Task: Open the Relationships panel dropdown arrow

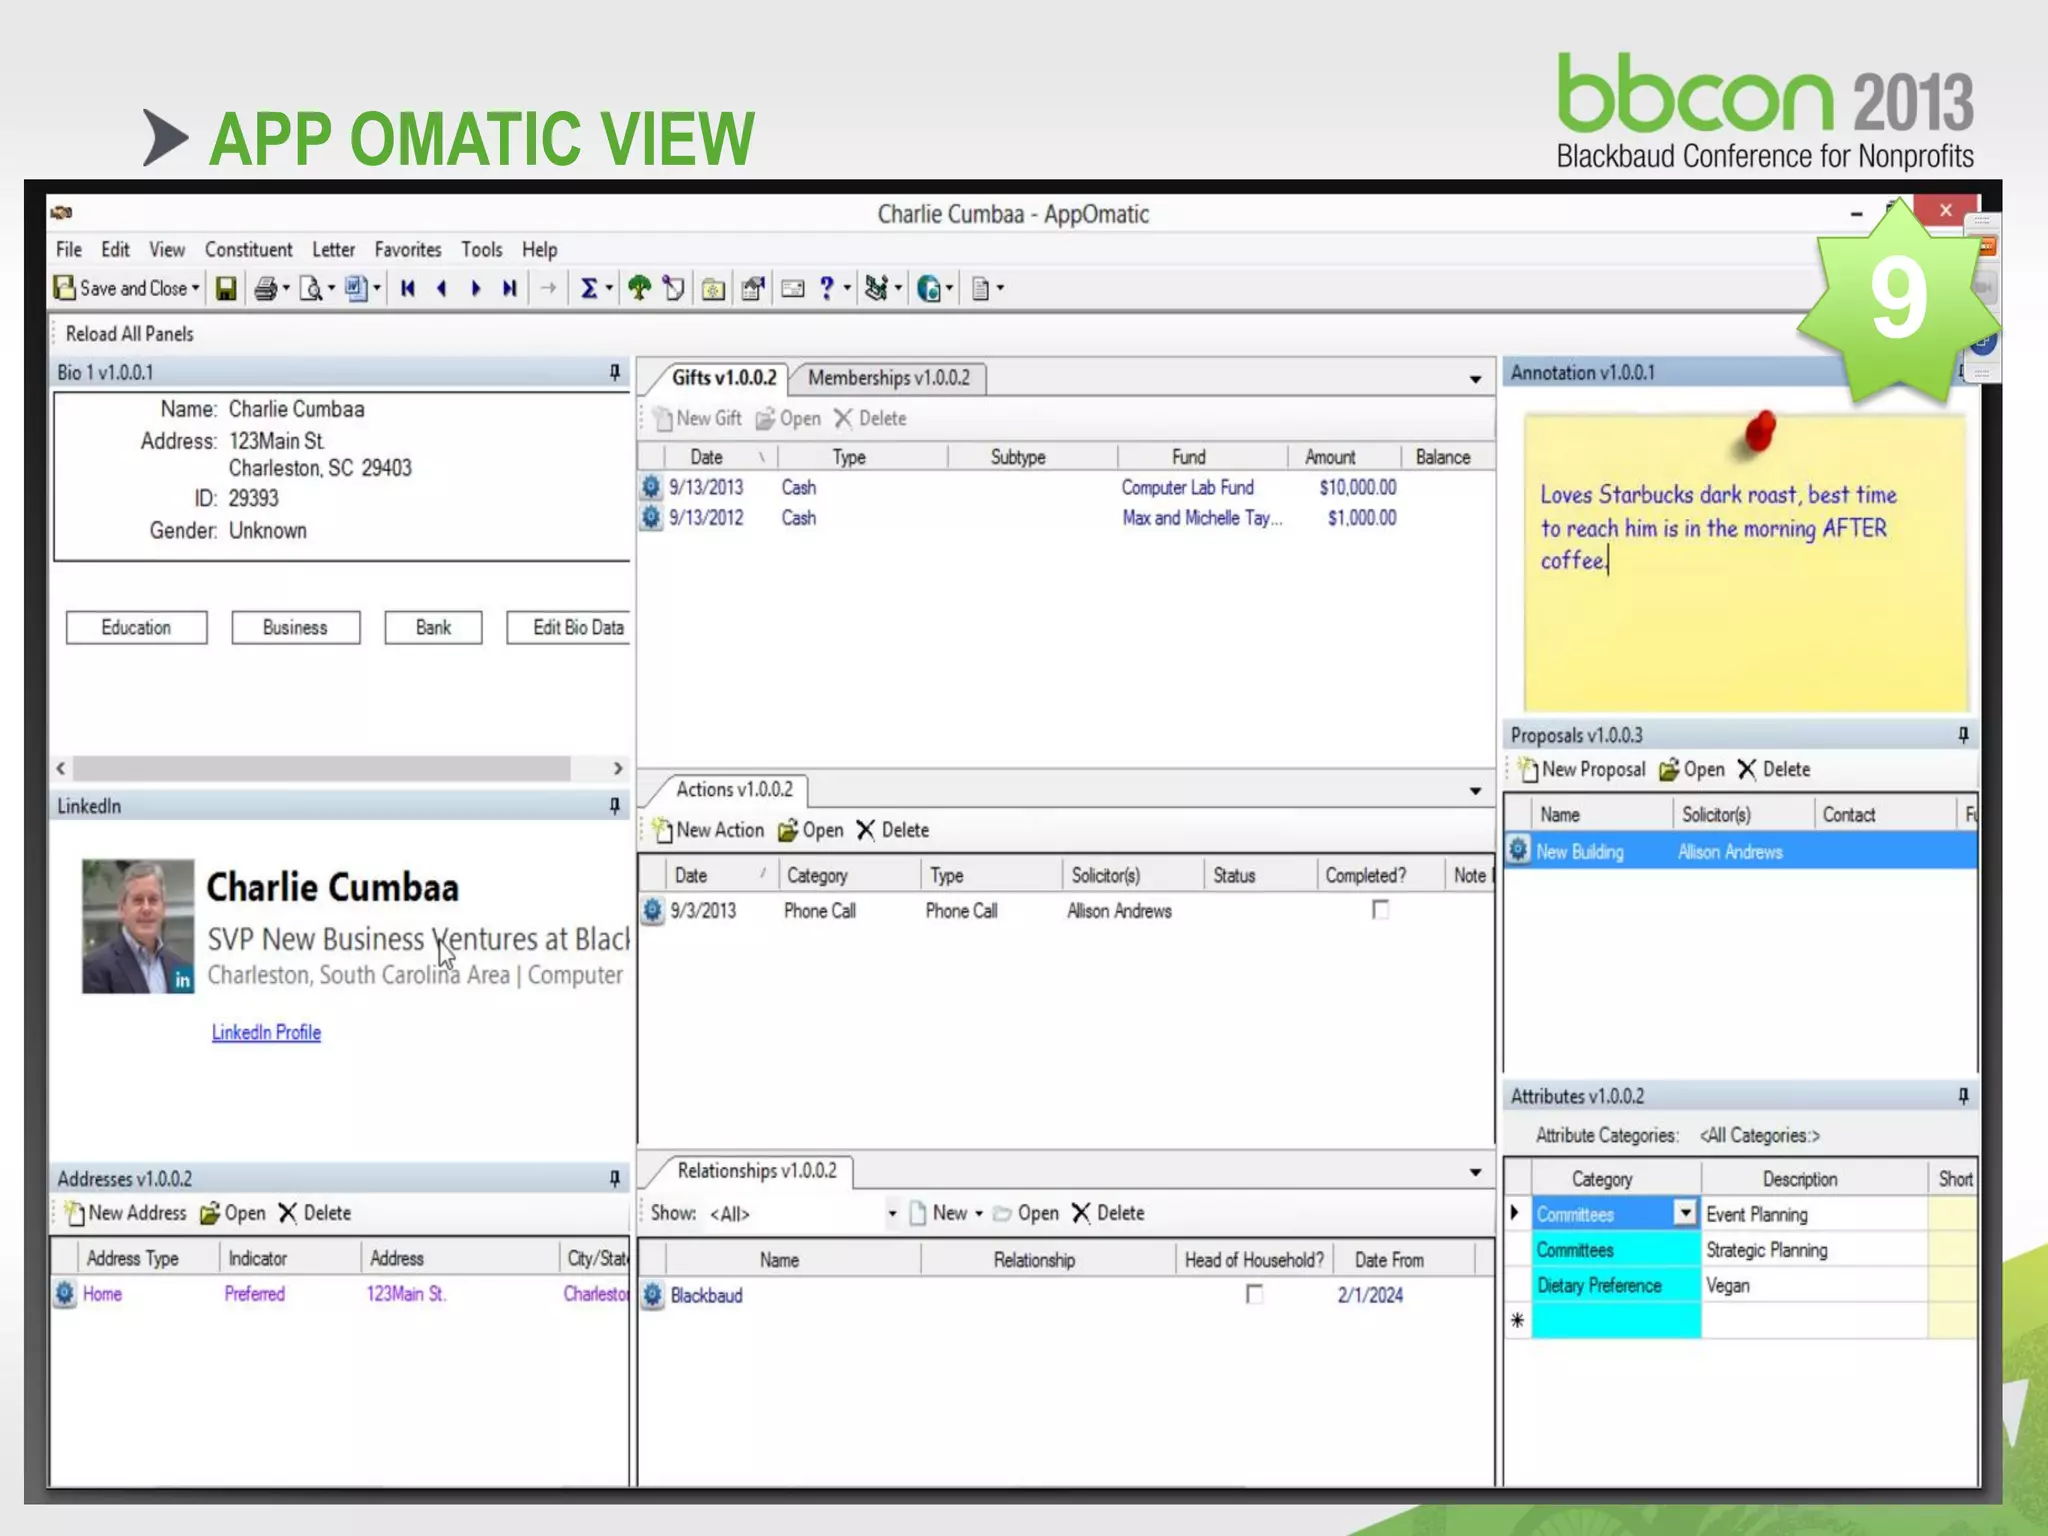Action: 1475,1172
